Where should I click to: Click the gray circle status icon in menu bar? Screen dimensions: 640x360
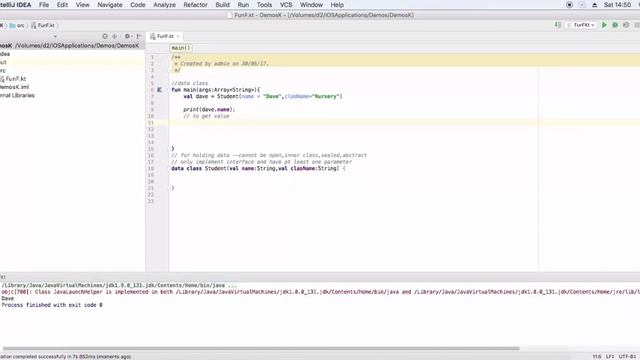[582, 5]
